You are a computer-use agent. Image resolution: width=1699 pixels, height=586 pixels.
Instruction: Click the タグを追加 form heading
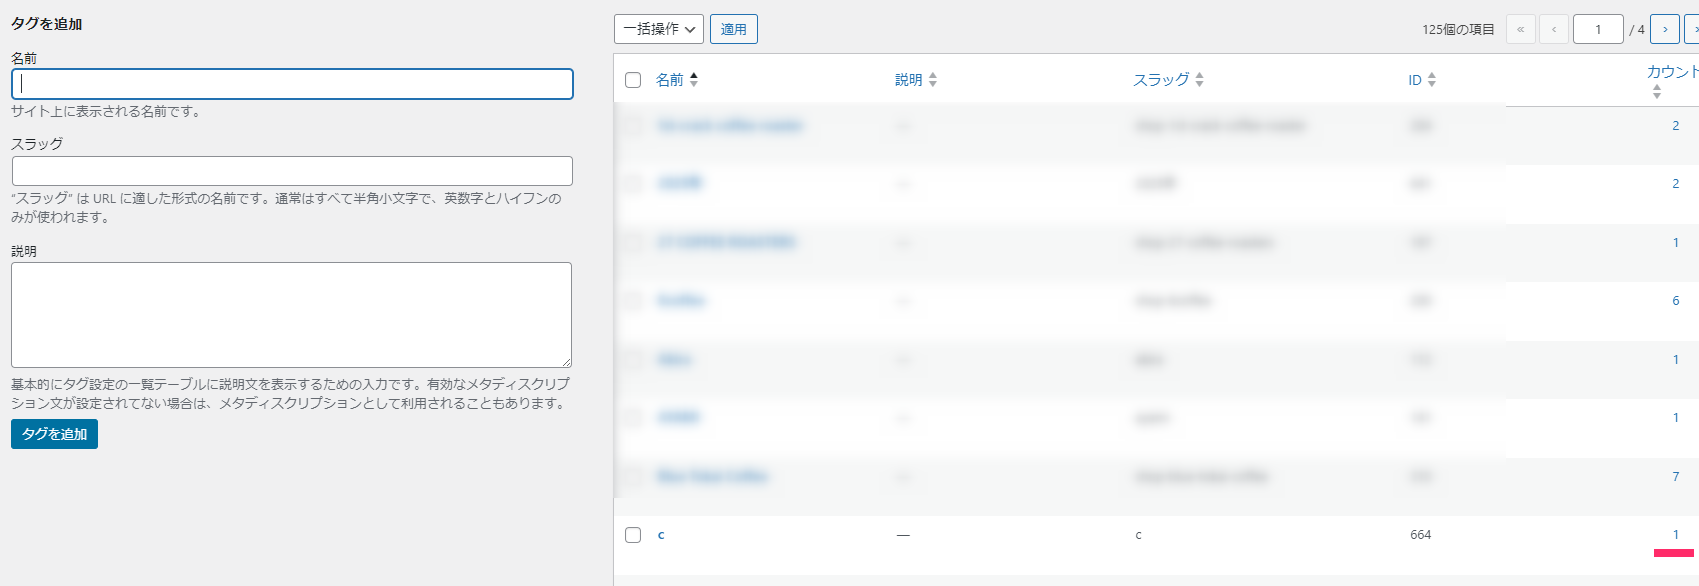pyautogui.click(x=47, y=24)
